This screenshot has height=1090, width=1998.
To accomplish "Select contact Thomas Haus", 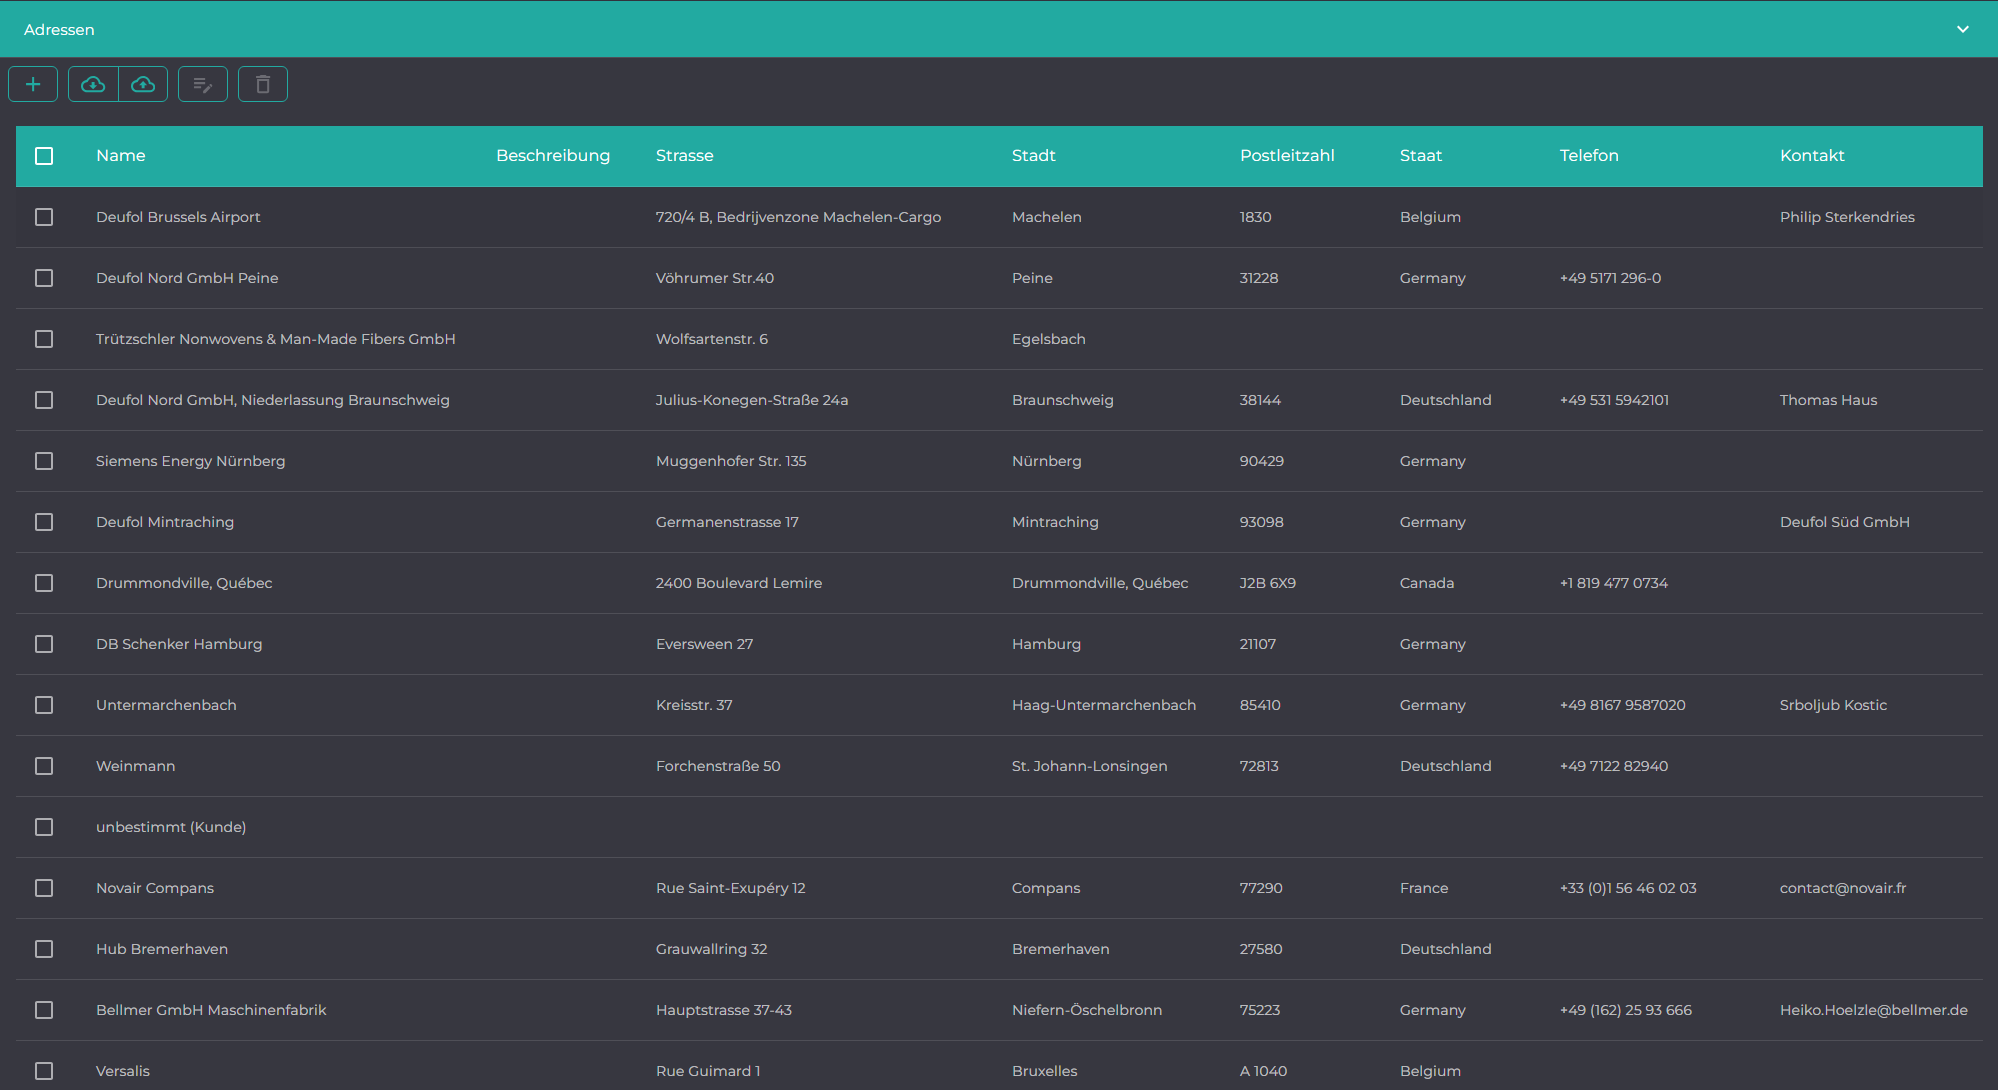I will 1828,400.
